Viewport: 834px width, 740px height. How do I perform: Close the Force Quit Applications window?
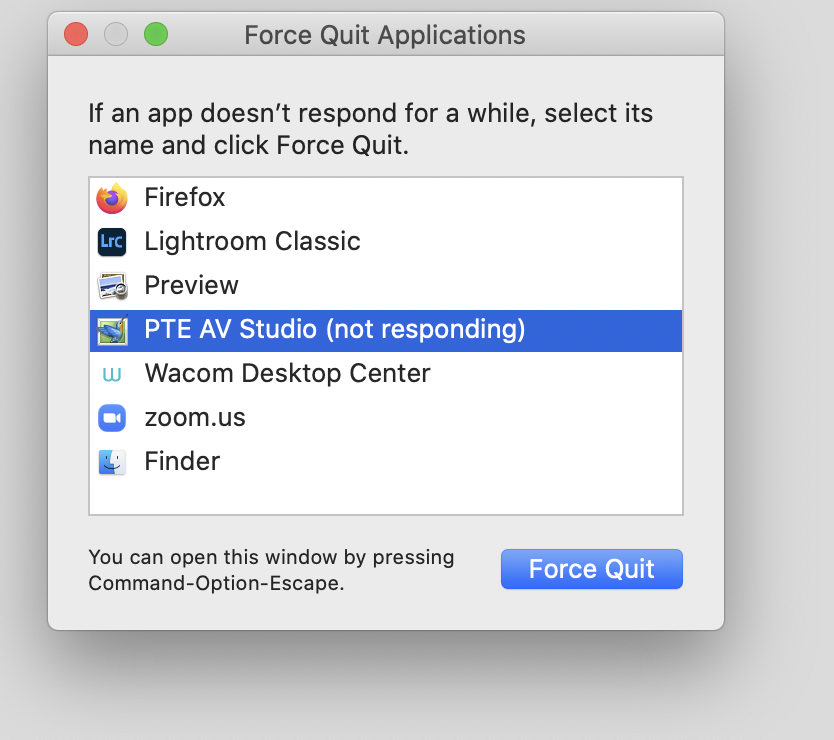click(76, 35)
